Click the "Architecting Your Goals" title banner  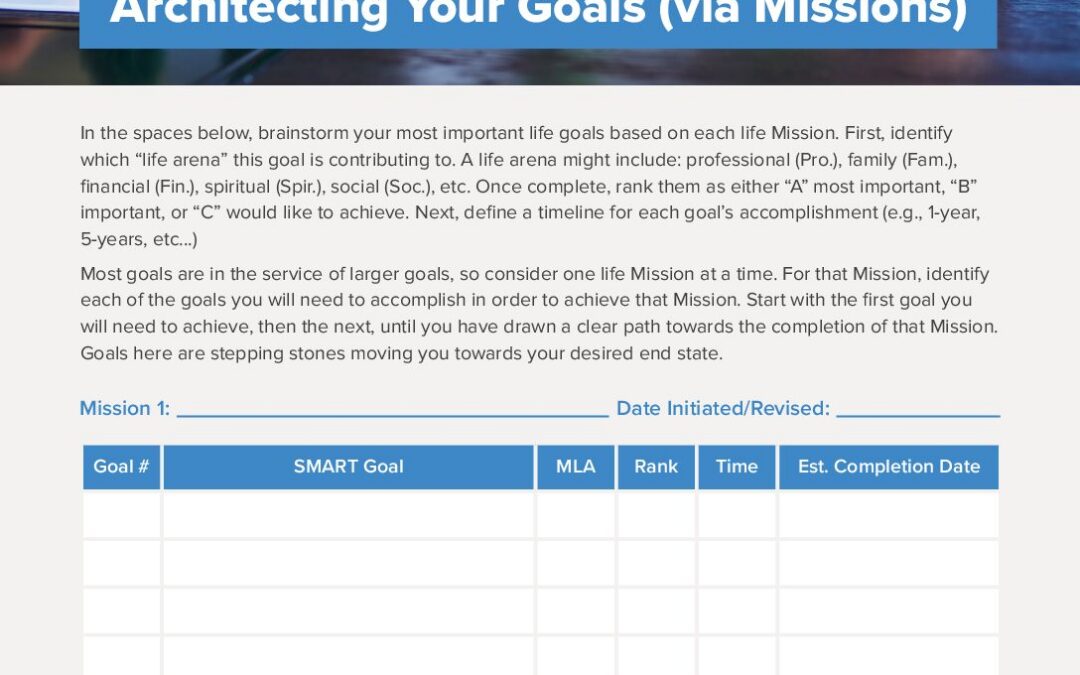click(x=538, y=18)
